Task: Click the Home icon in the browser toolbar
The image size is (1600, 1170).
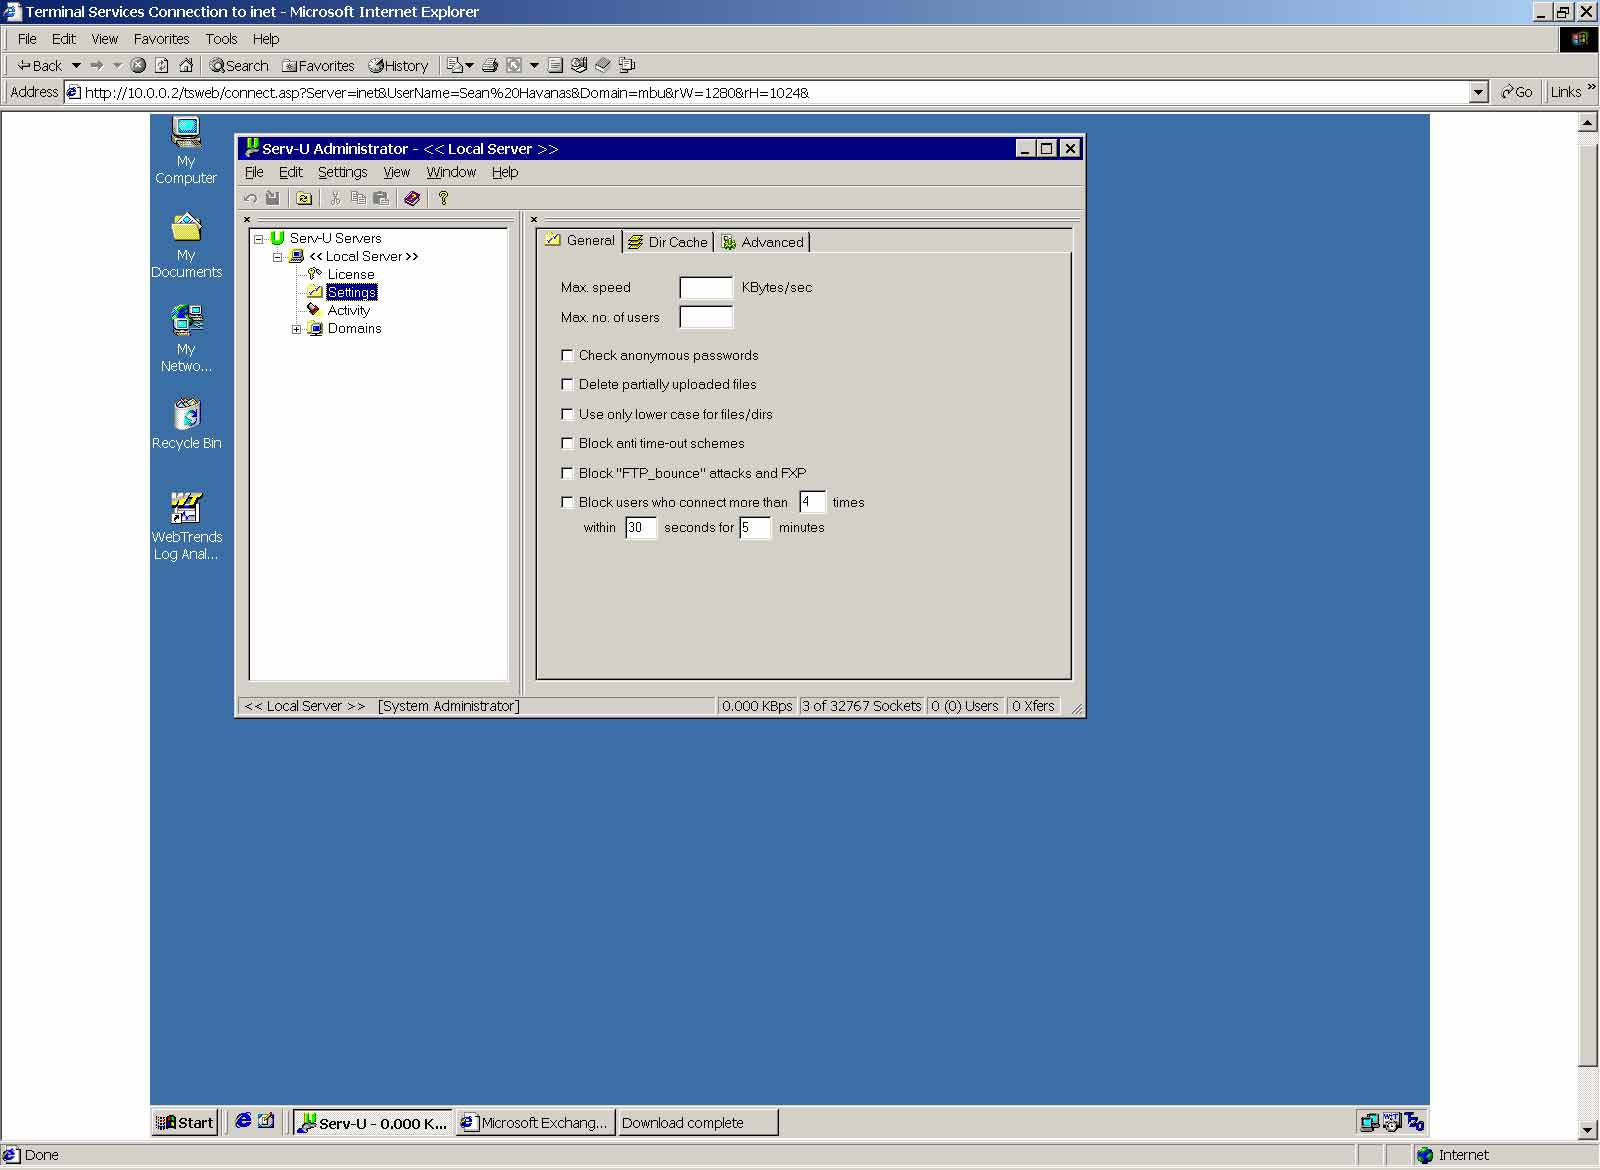Action: pos(186,65)
